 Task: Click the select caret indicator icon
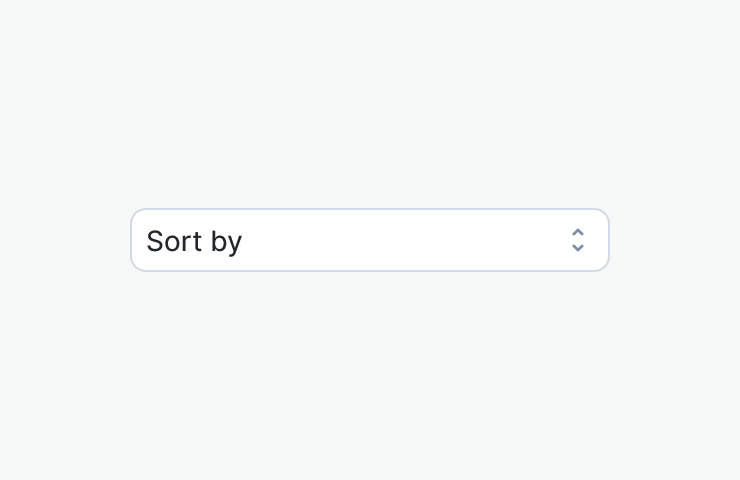[577, 240]
